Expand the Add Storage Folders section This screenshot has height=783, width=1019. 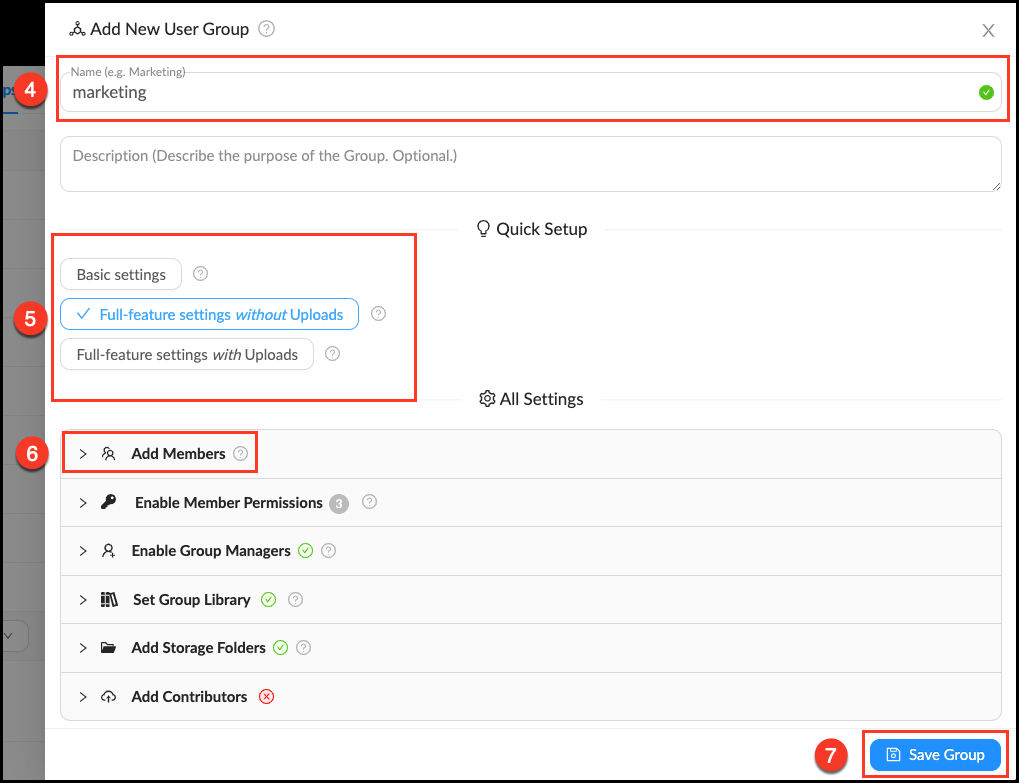(198, 648)
